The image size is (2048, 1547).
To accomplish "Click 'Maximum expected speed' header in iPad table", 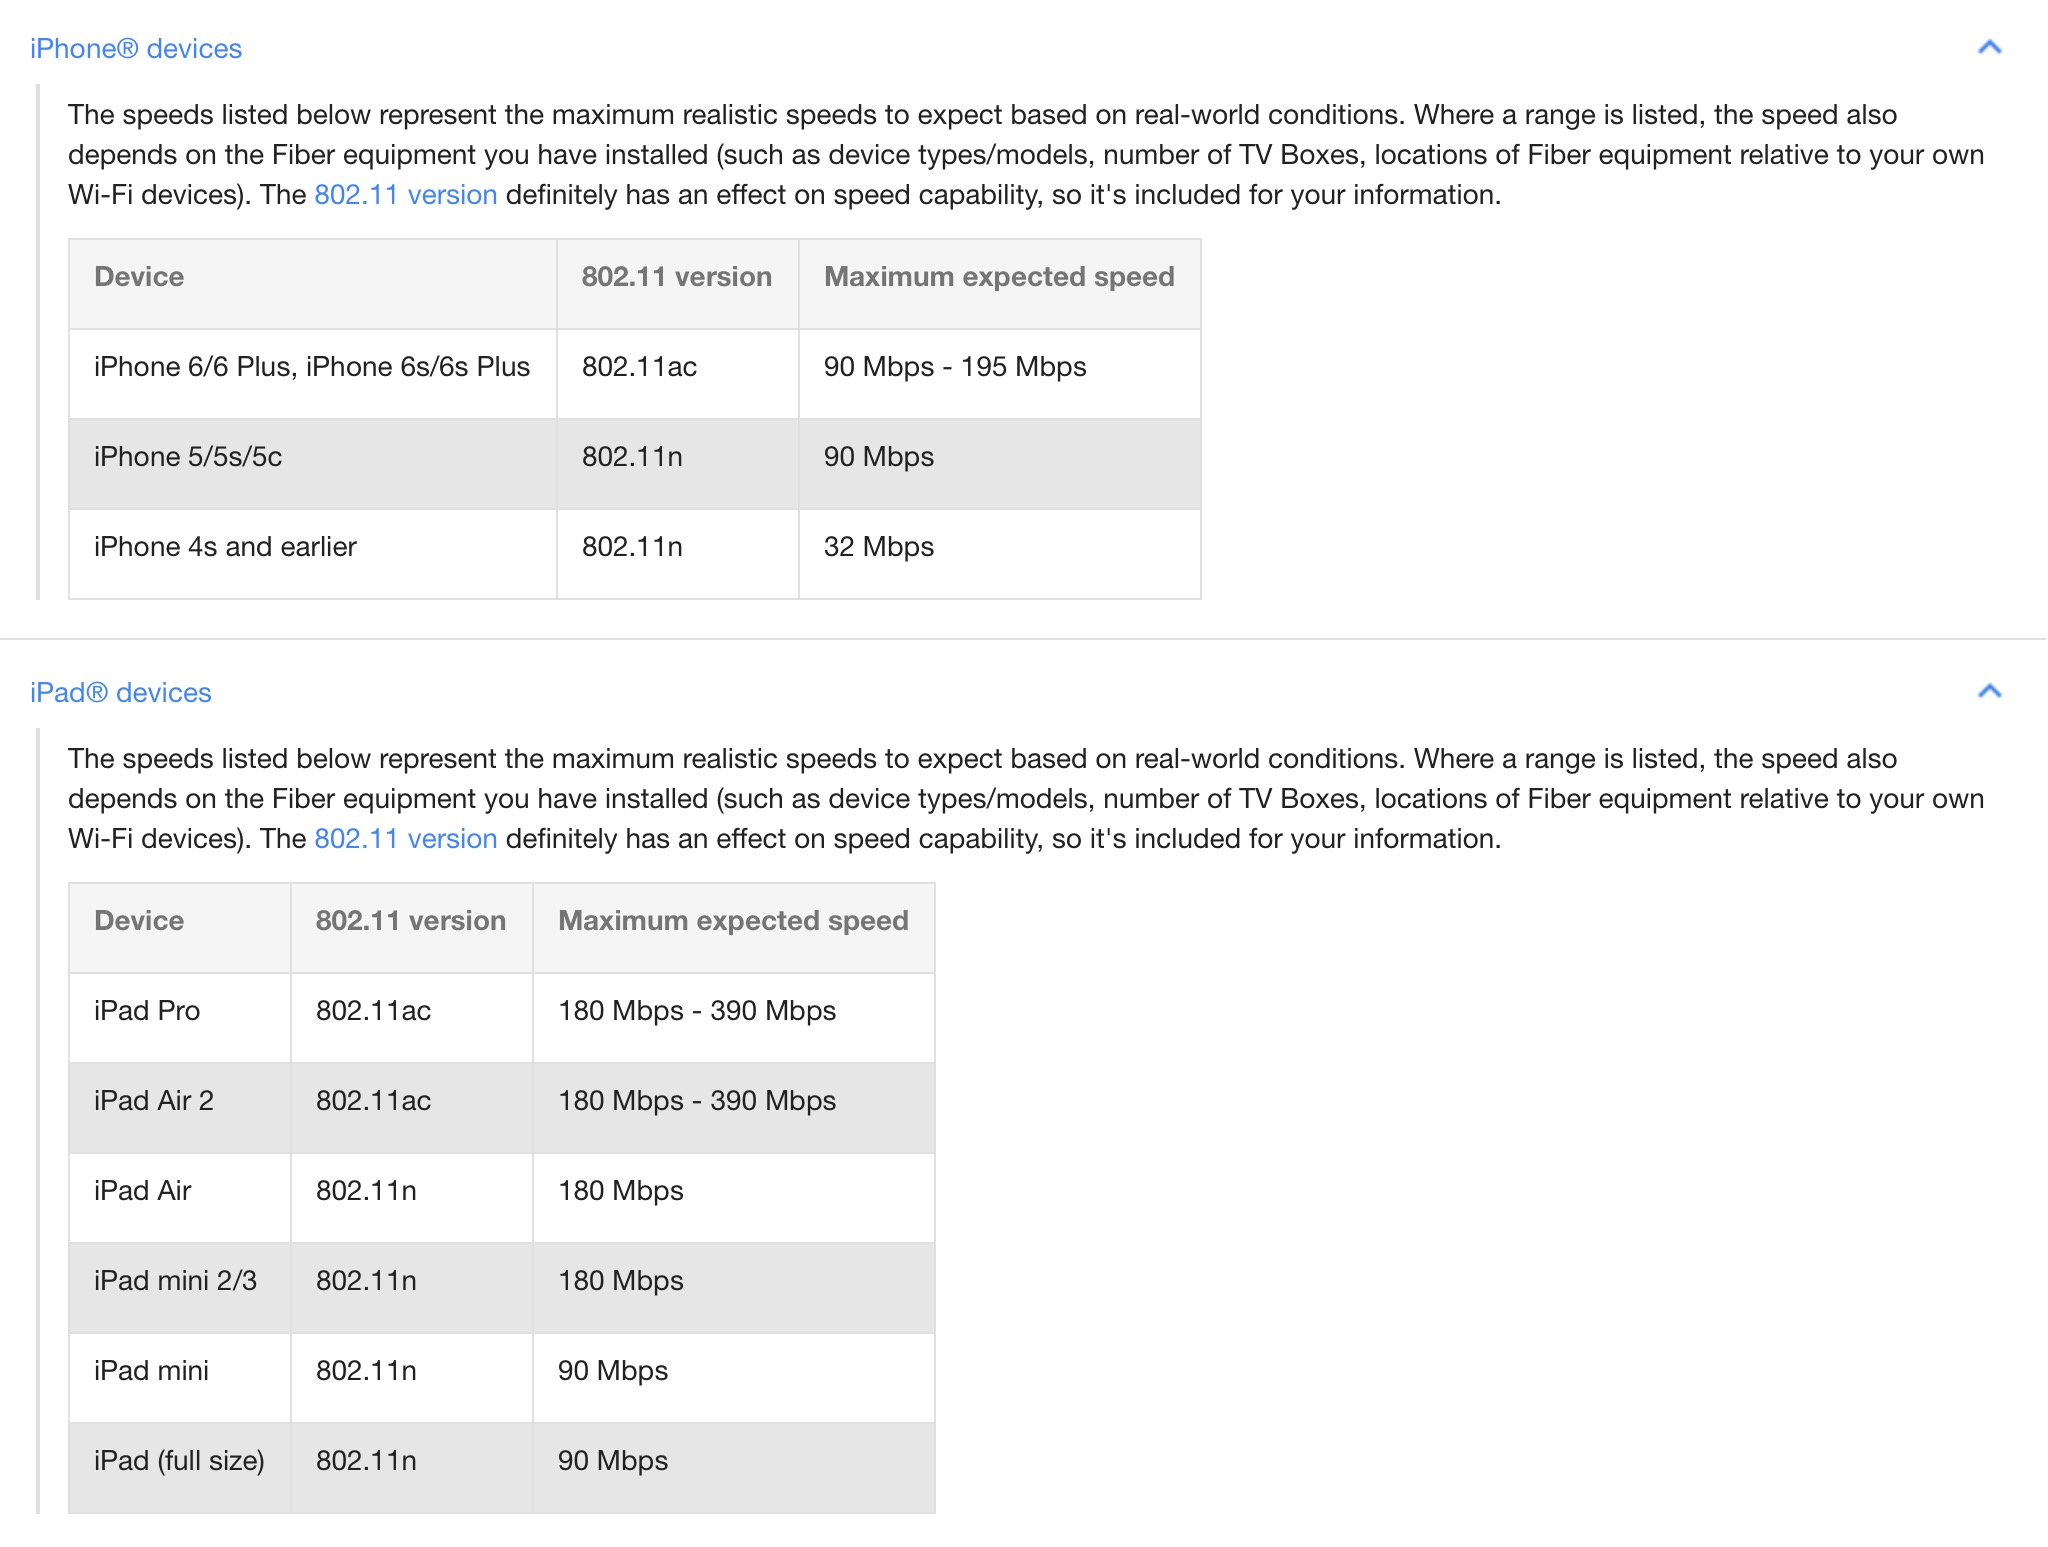I will point(733,921).
